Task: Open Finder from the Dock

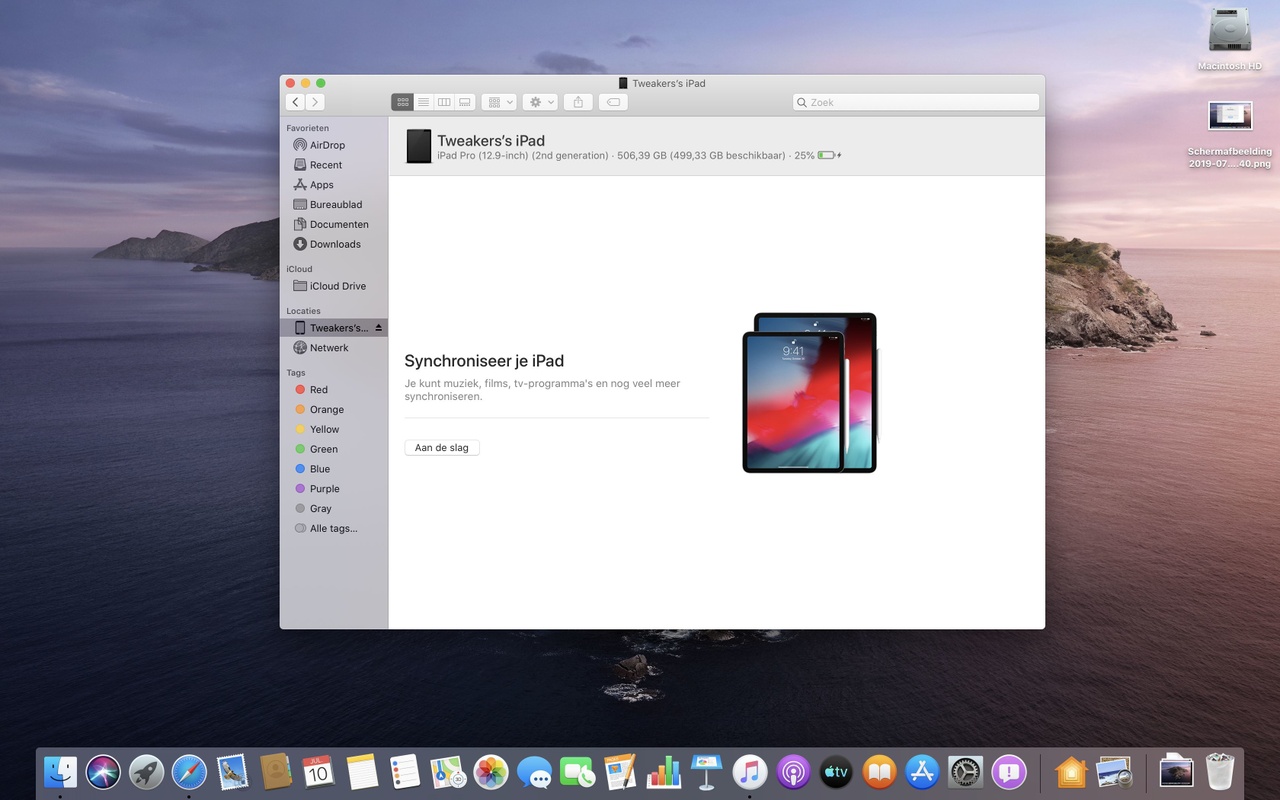Action: (61, 772)
